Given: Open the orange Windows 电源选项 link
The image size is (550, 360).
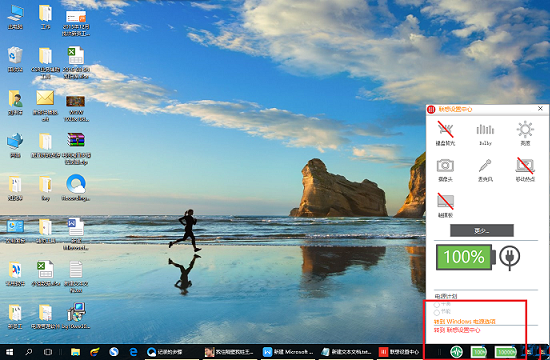Looking at the screenshot, I should (465, 321).
